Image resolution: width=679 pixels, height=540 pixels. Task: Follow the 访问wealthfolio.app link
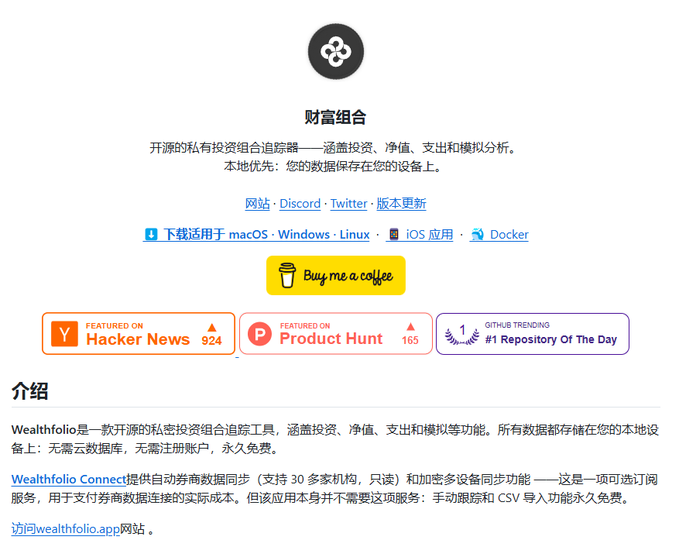[x=65, y=529]
